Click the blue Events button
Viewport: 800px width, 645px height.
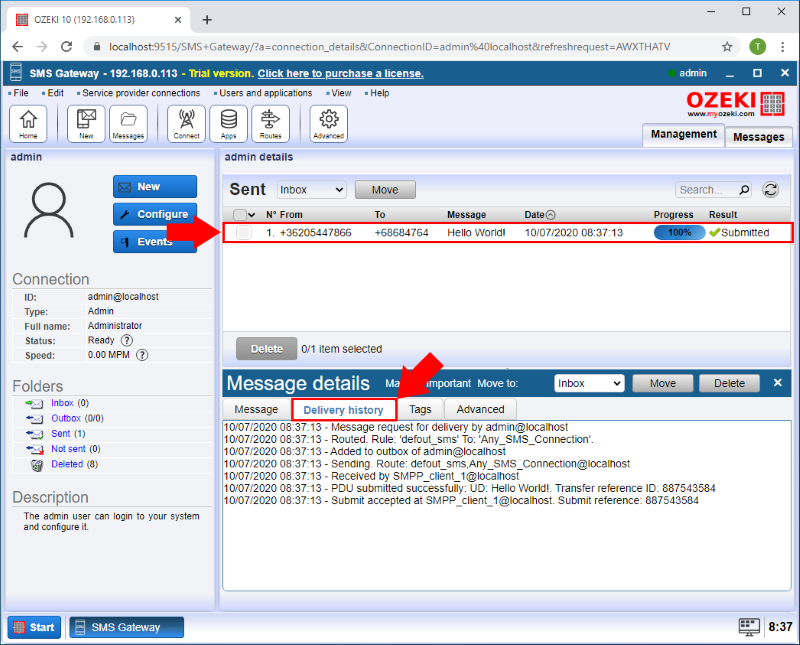tap(155, 242)
